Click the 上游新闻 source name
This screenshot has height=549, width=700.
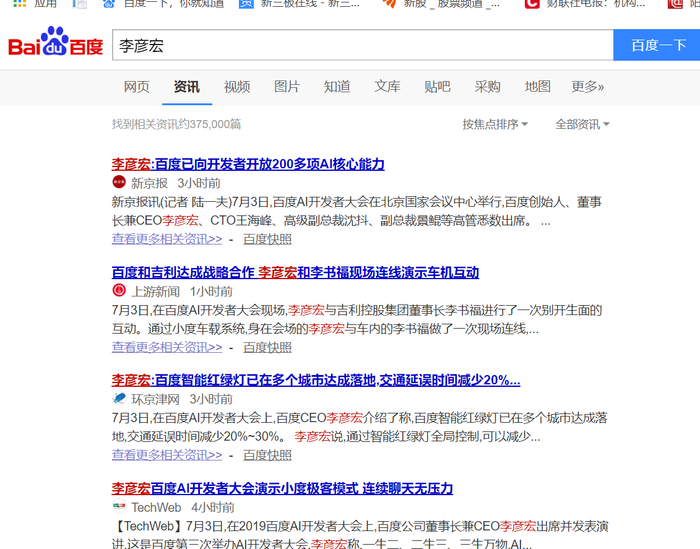click(x=155, y=291)
